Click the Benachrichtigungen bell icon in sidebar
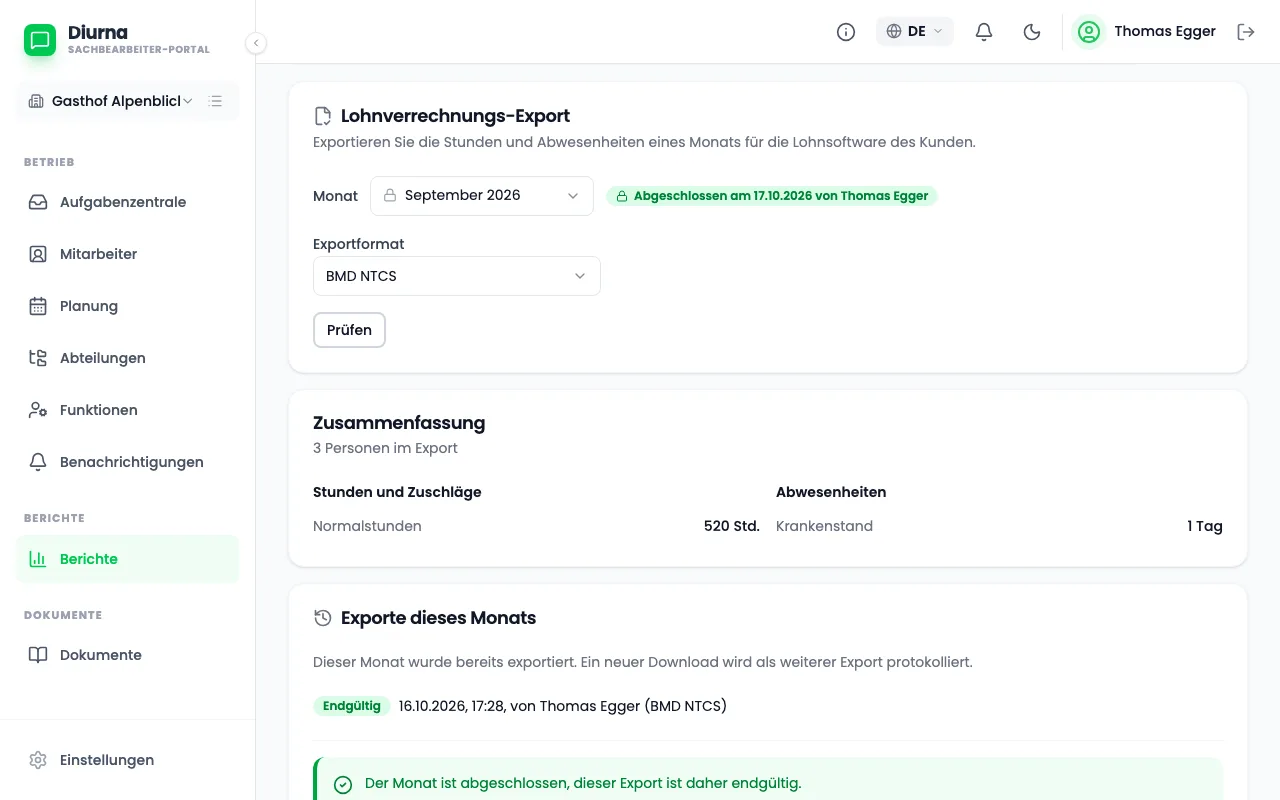1280x800 pixels. pyautogui.click(x=38, y=462)
